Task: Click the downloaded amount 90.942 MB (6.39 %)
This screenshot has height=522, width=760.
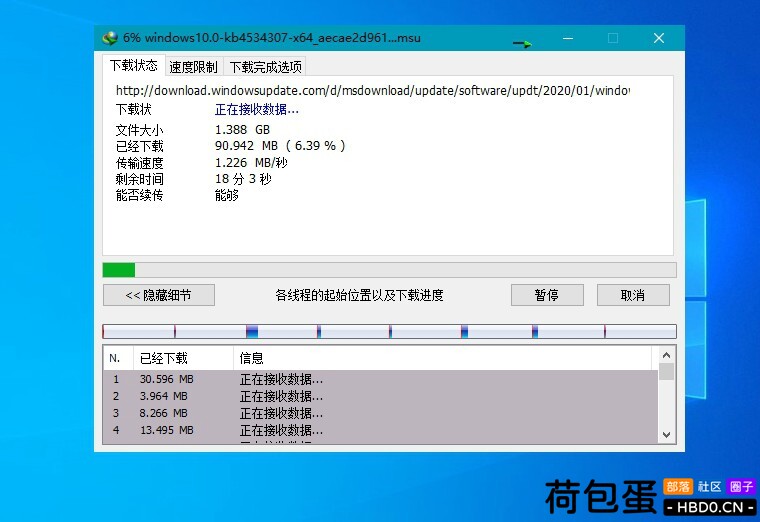Action: (x=280, y=146)
